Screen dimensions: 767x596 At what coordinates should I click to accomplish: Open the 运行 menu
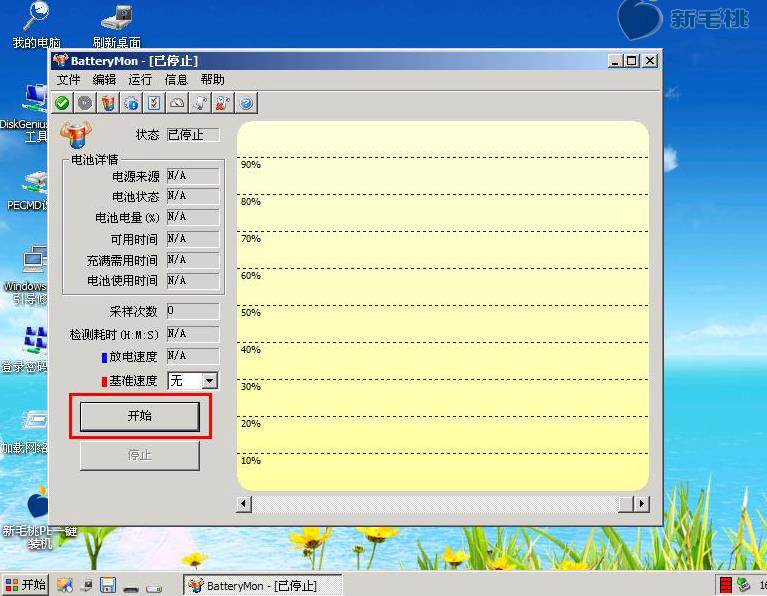(140, 80)
